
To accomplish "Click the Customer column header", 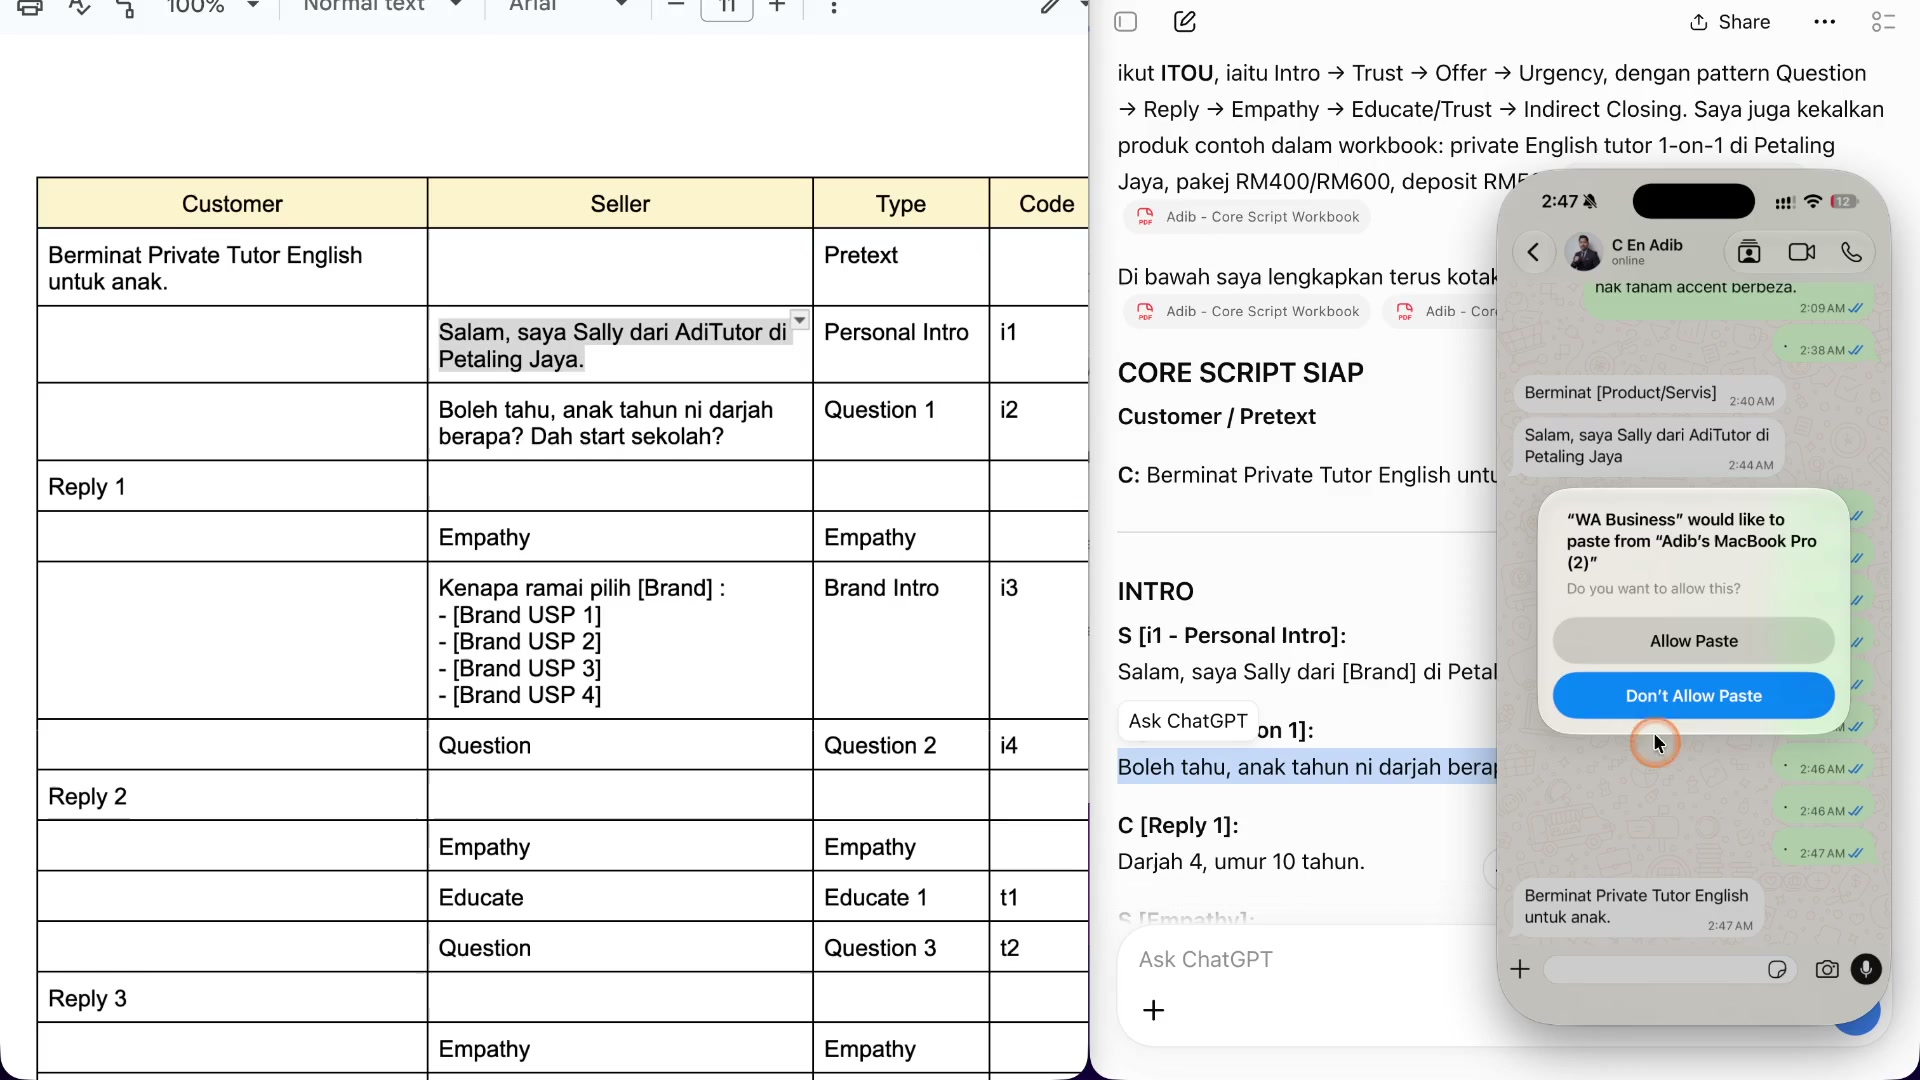I will click(x=232, y=204).
